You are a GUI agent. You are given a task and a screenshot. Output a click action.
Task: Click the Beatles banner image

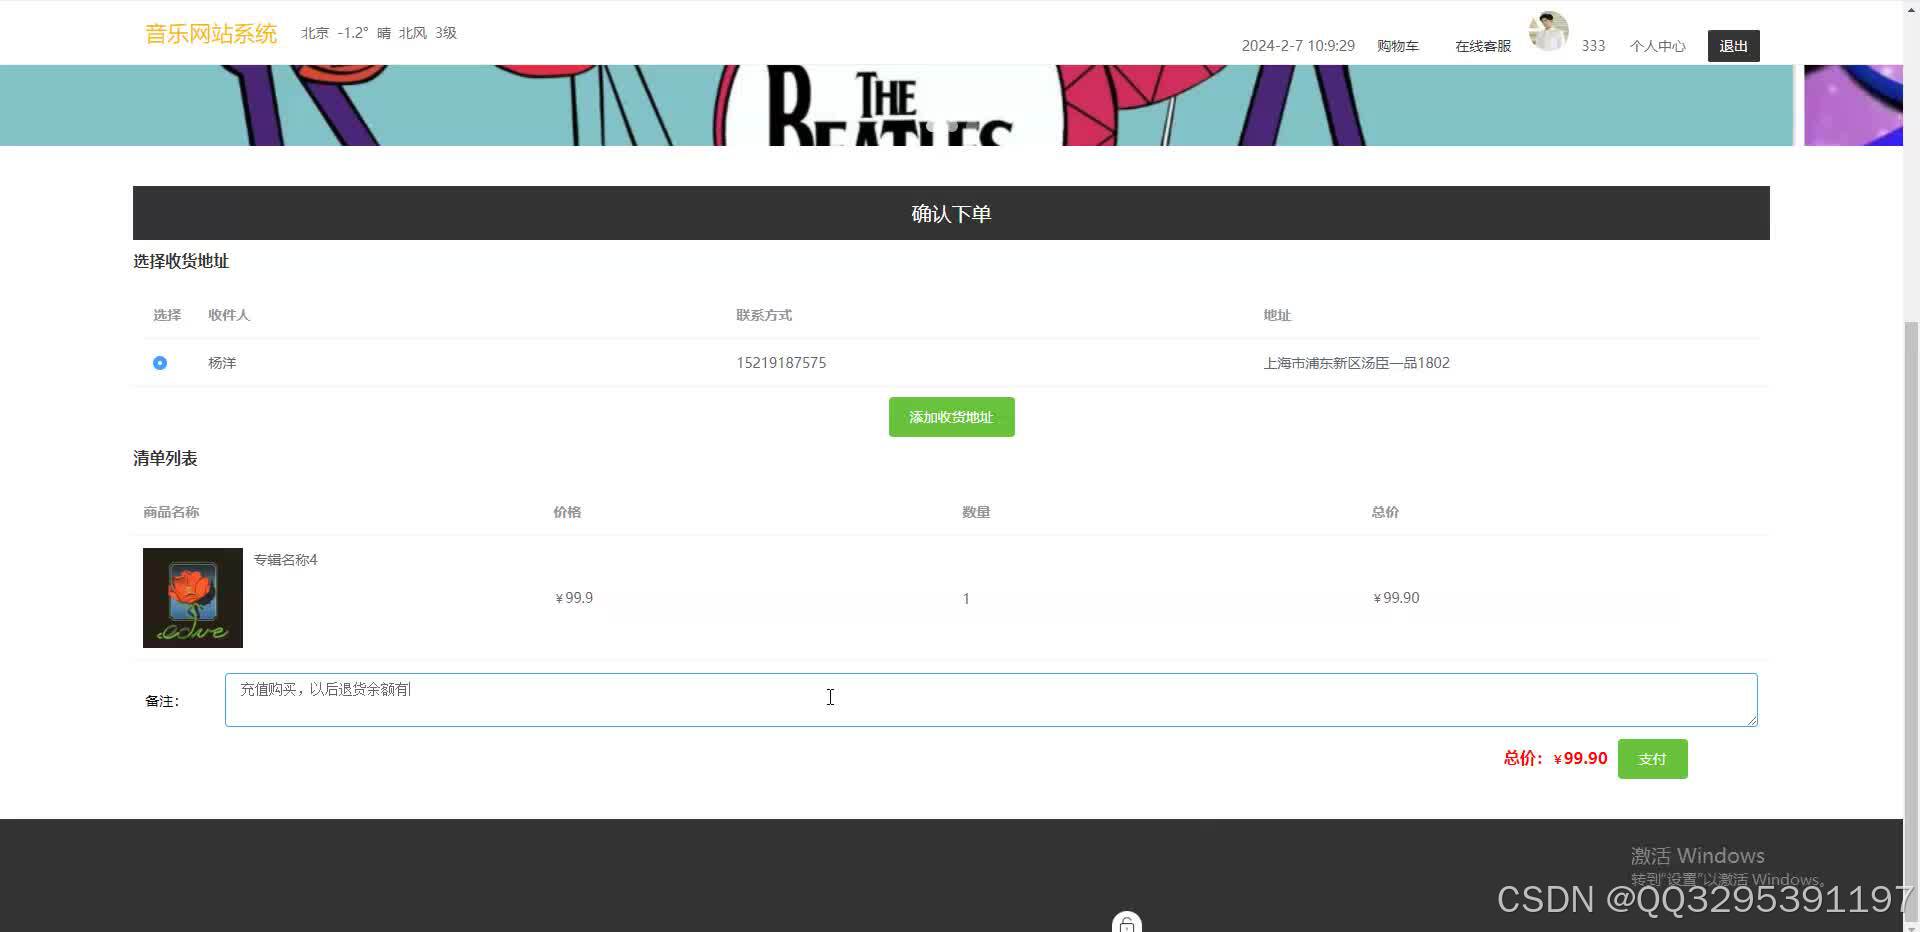[x=897, y=105]
